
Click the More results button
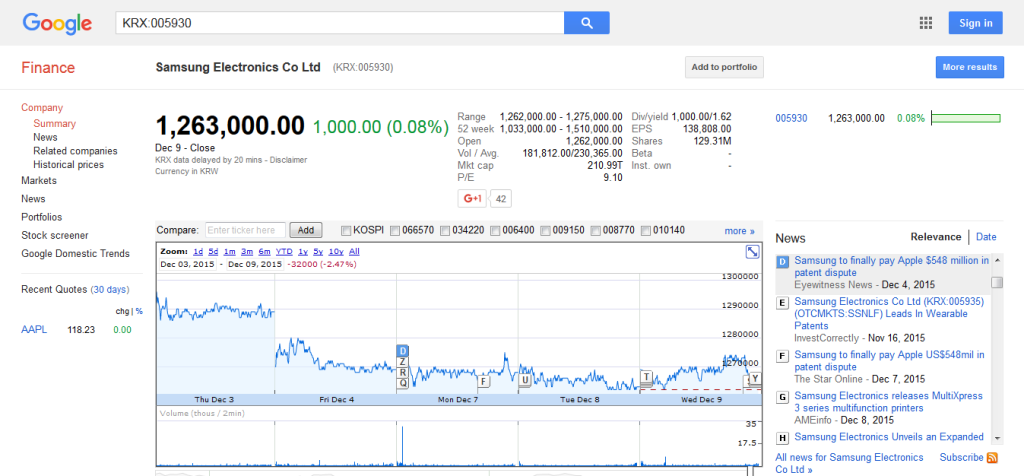click(x=970, y=67)
